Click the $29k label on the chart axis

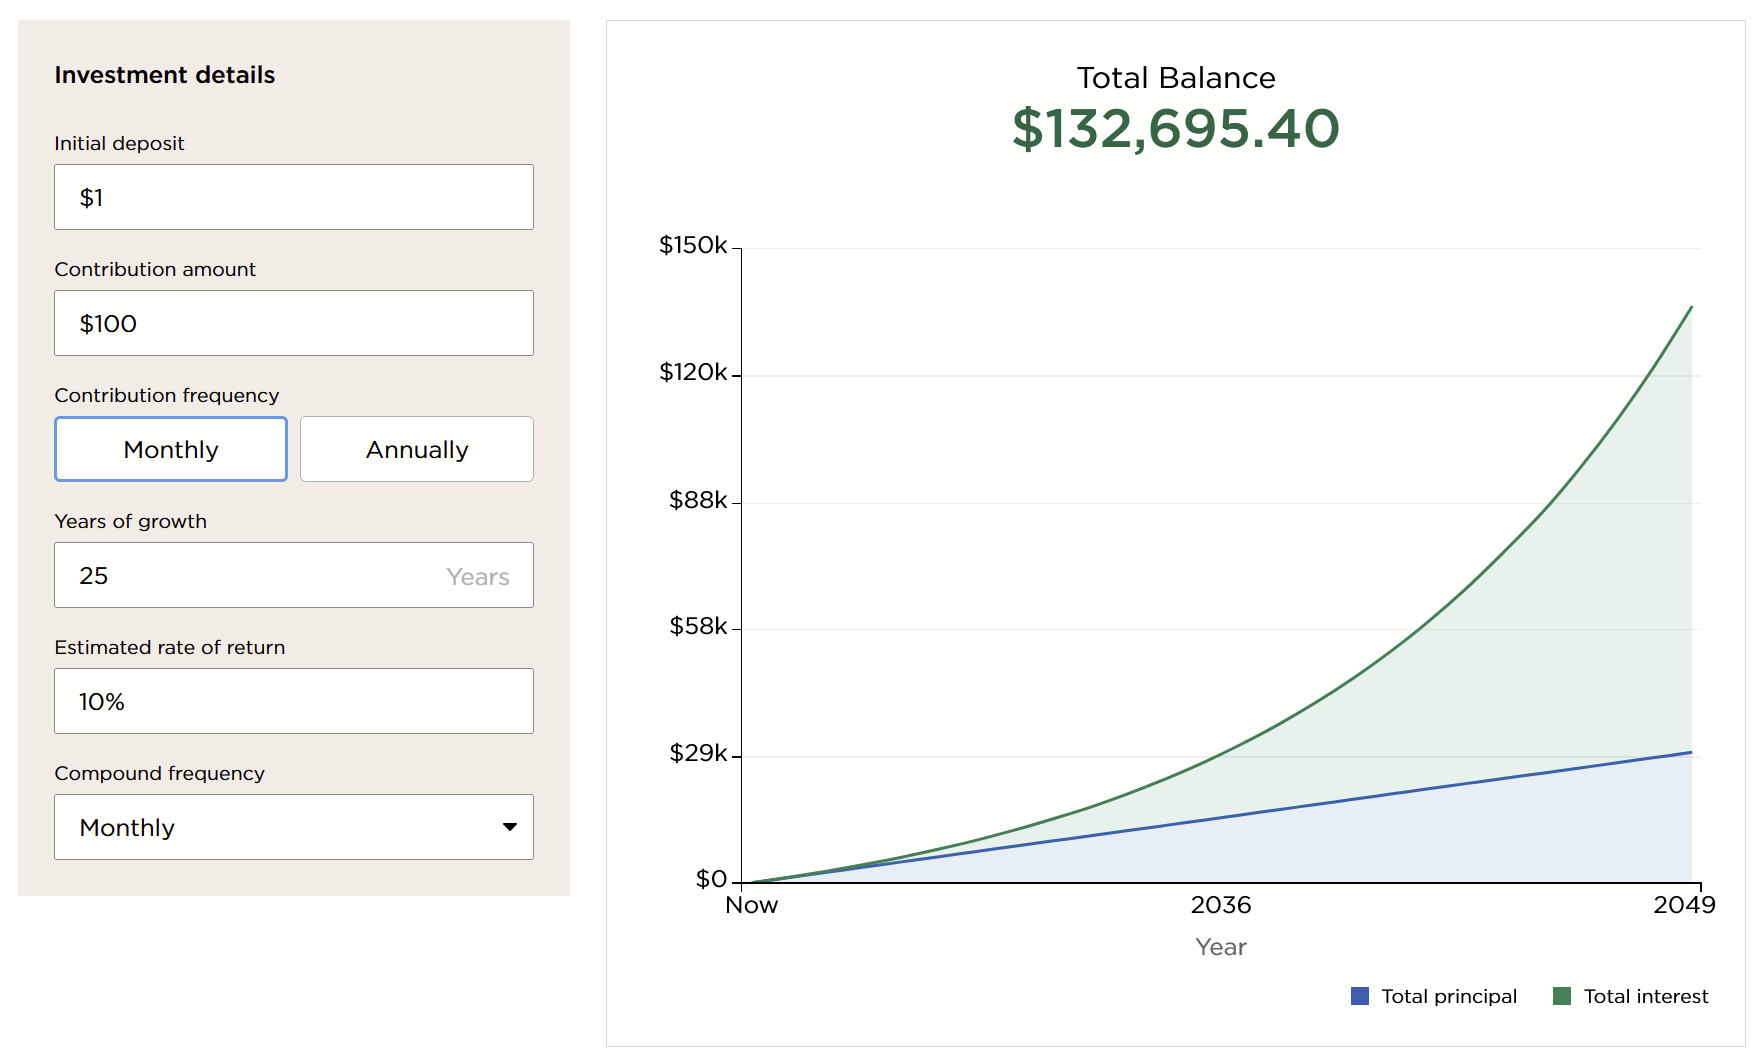(x=698, y=753)
